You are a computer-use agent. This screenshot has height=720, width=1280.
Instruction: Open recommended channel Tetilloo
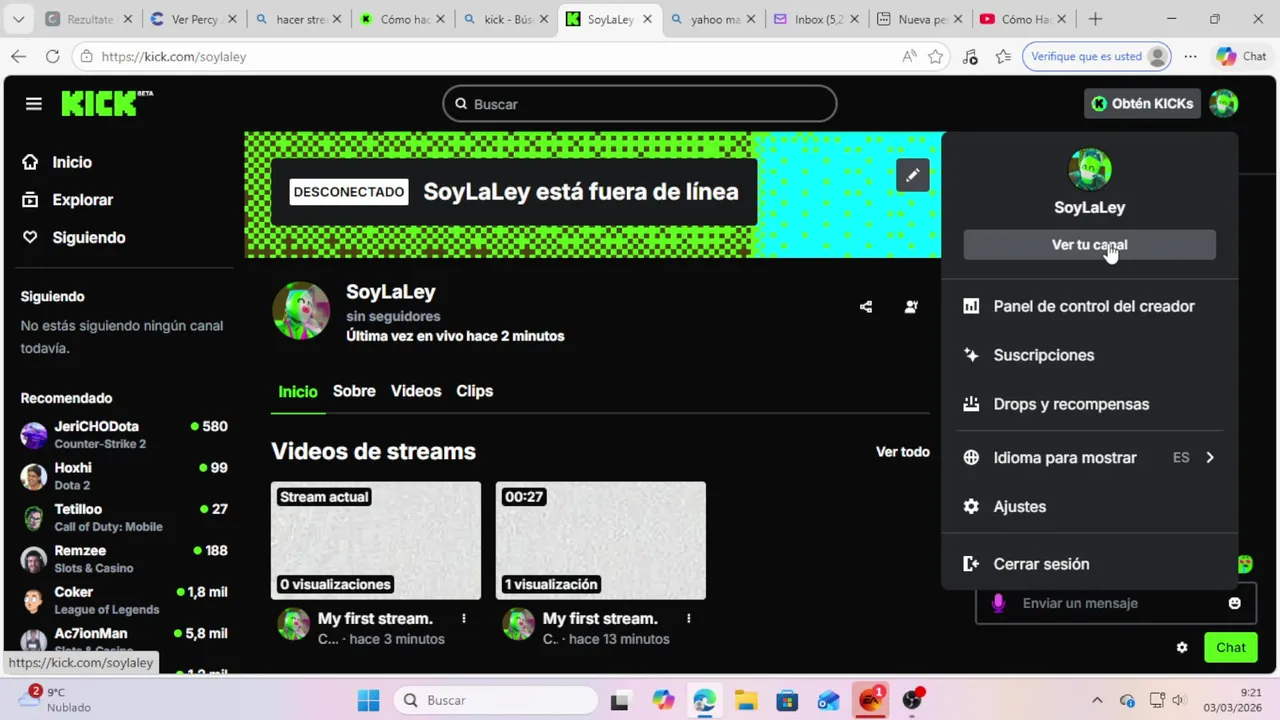[x=124, y=517]
